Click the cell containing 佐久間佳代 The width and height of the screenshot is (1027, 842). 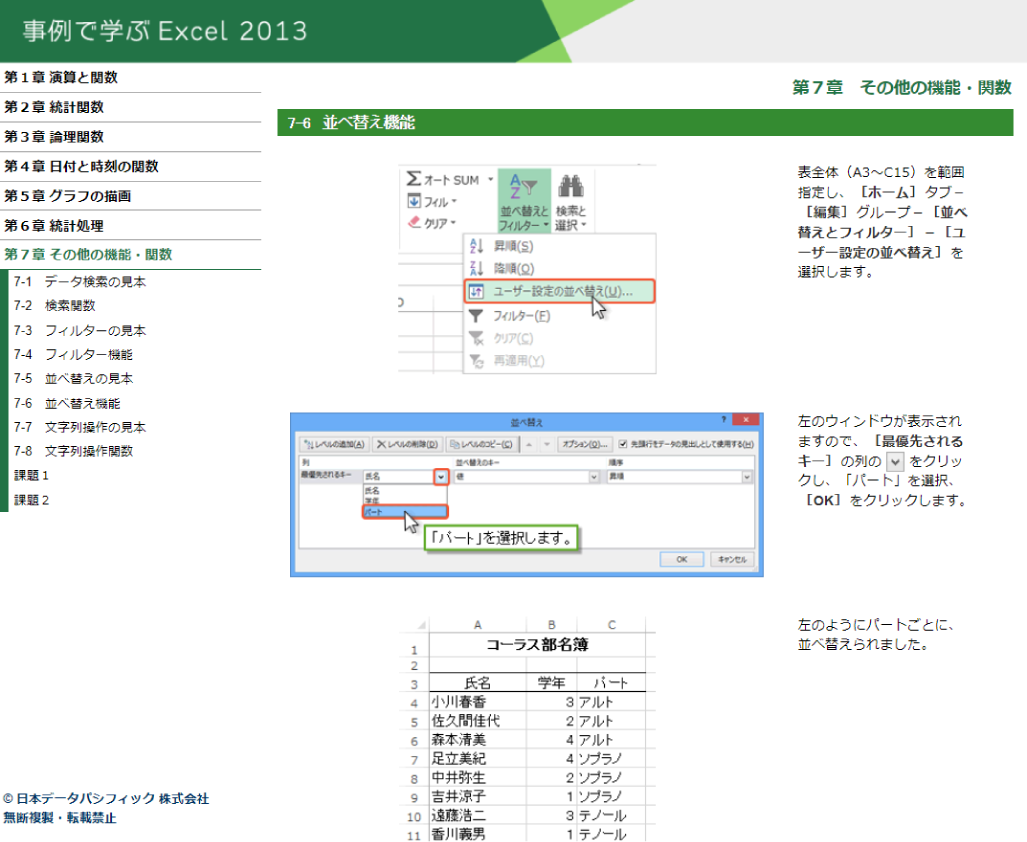click(477, 721)
